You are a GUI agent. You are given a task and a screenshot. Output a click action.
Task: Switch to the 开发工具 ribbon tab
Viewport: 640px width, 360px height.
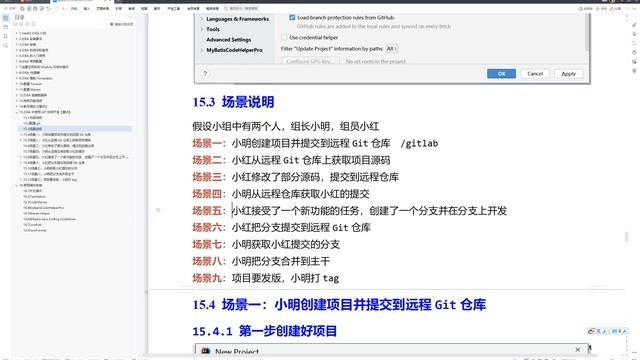[x=173, y=9]
